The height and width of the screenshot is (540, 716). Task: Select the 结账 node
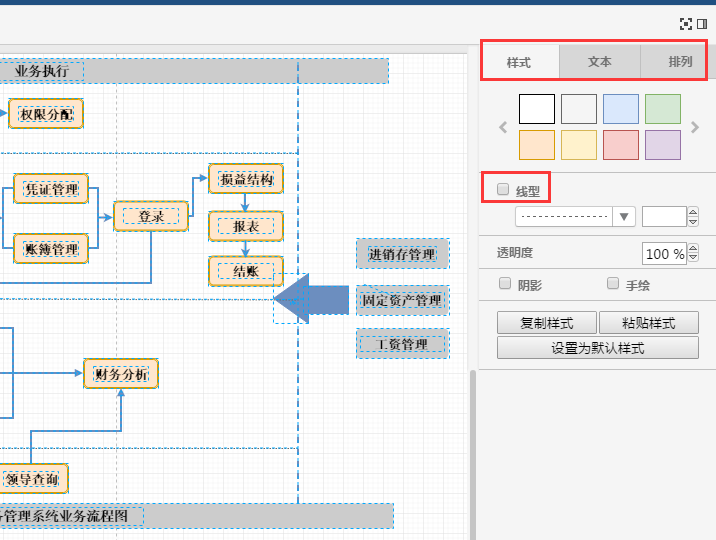point(246,271)
